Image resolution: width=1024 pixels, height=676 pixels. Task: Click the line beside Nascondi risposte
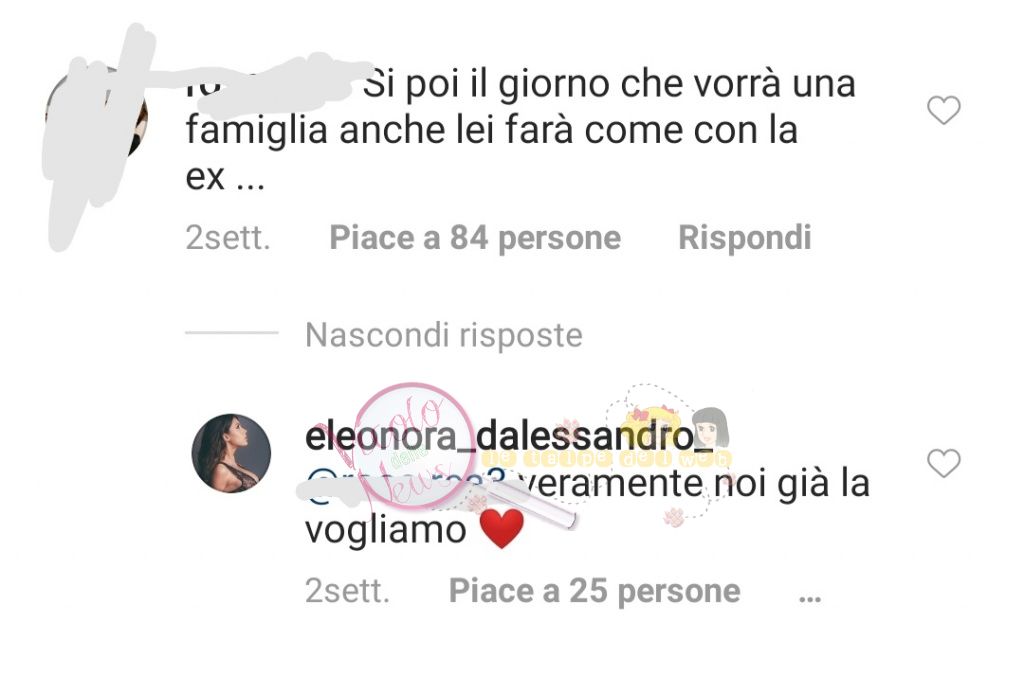232,332
